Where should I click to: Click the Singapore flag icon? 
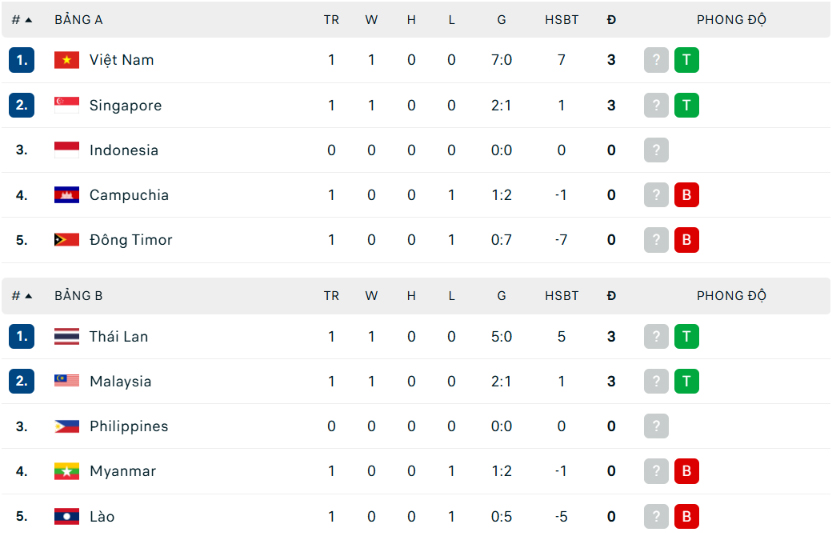tap(66, 105)
